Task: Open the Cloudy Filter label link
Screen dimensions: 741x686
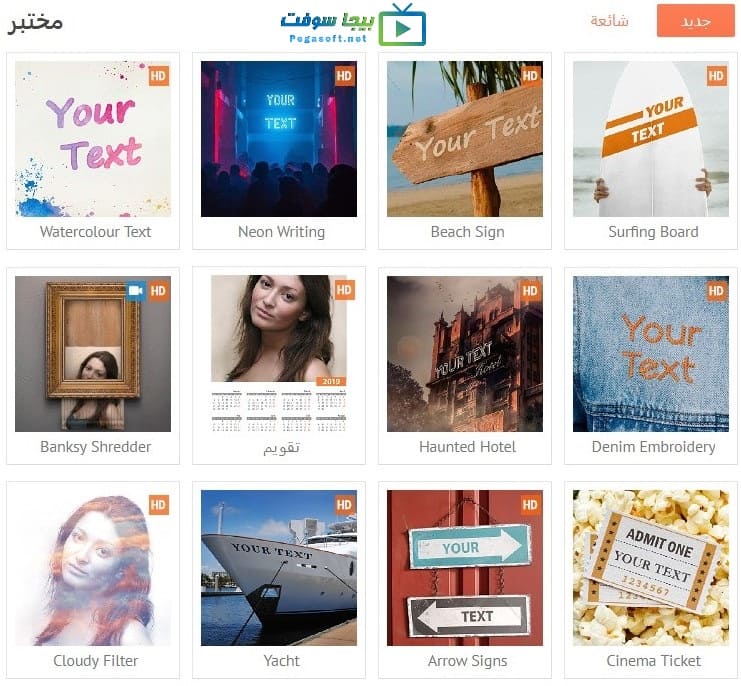Action: 95,660
